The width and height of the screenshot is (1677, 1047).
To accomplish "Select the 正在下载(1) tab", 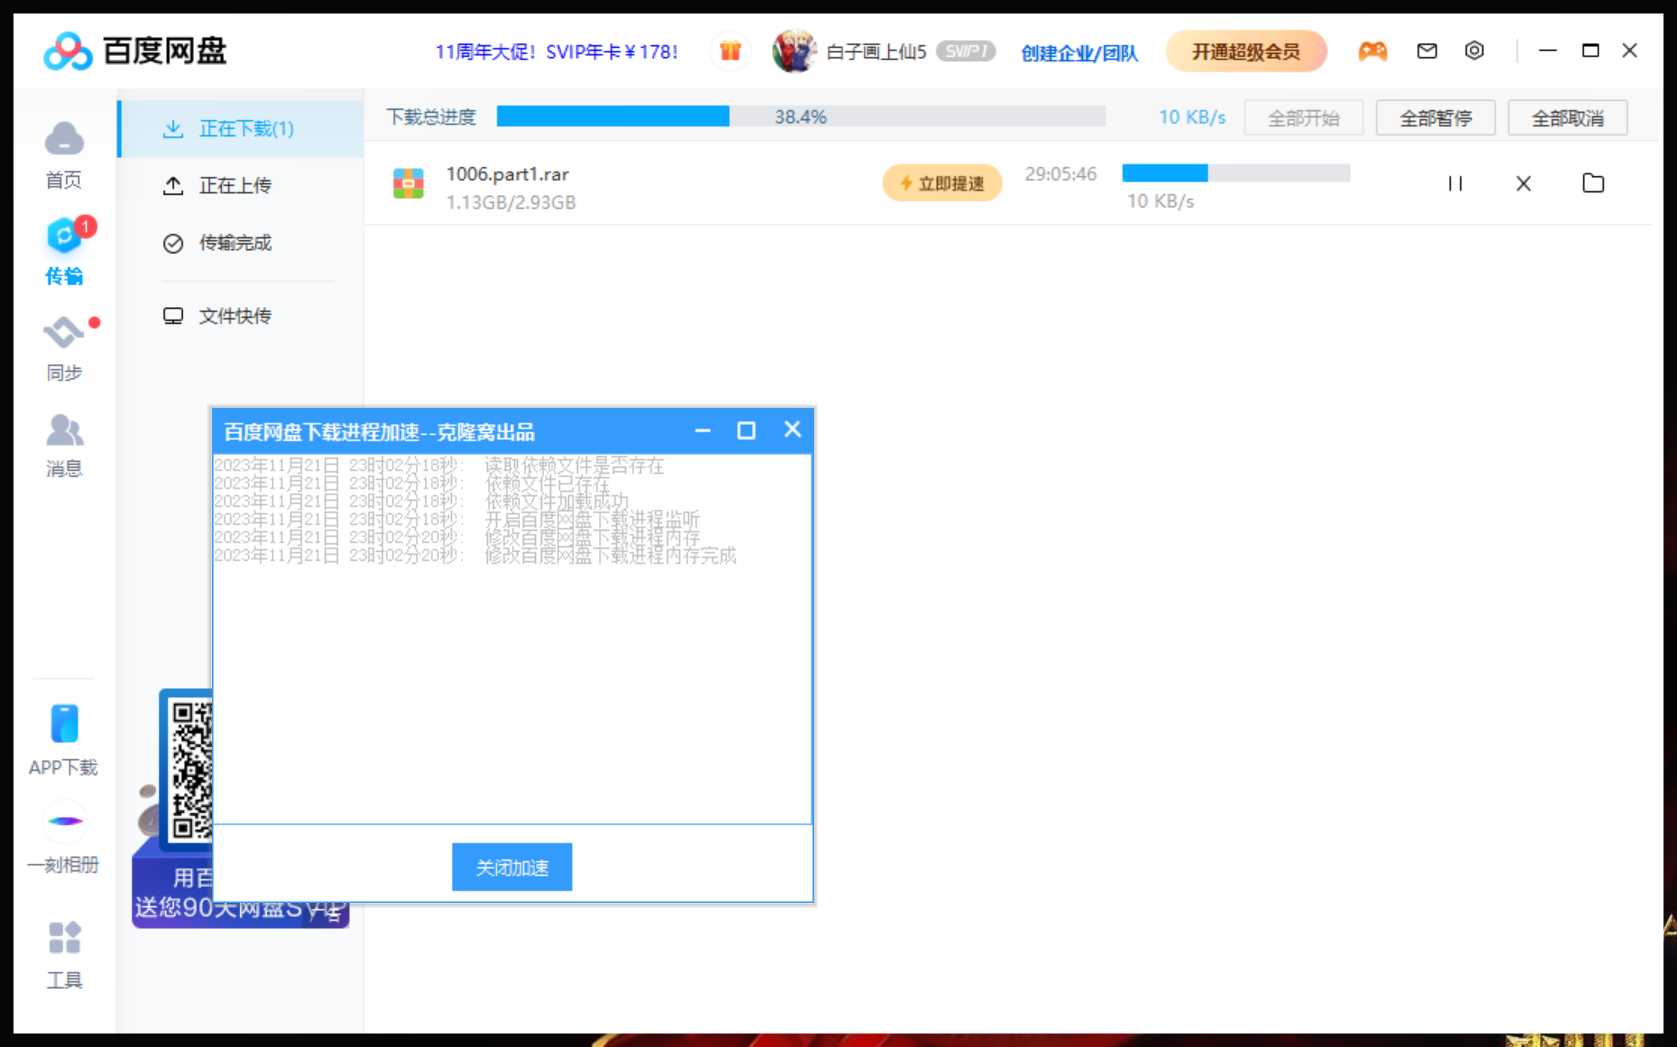I will (x=241, y=128).
